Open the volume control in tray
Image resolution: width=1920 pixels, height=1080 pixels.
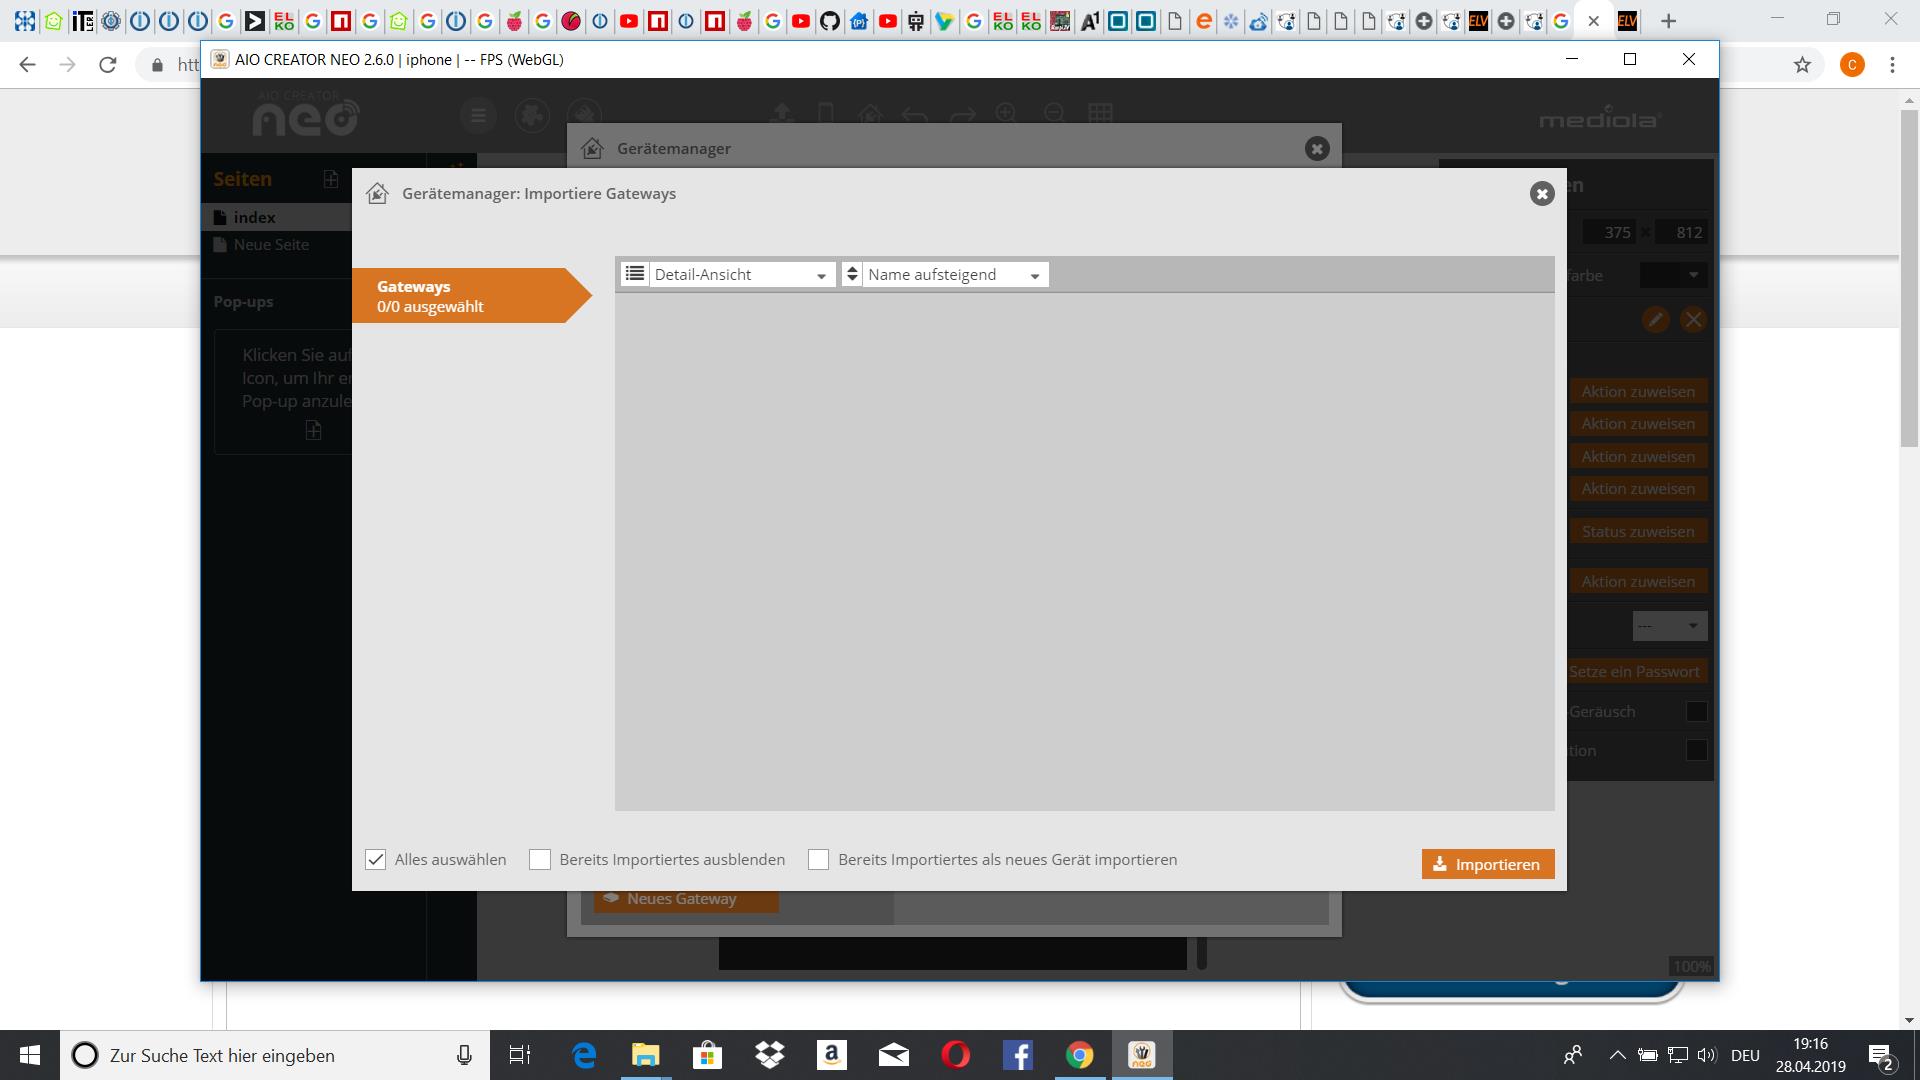(x=1707, y=1055)
